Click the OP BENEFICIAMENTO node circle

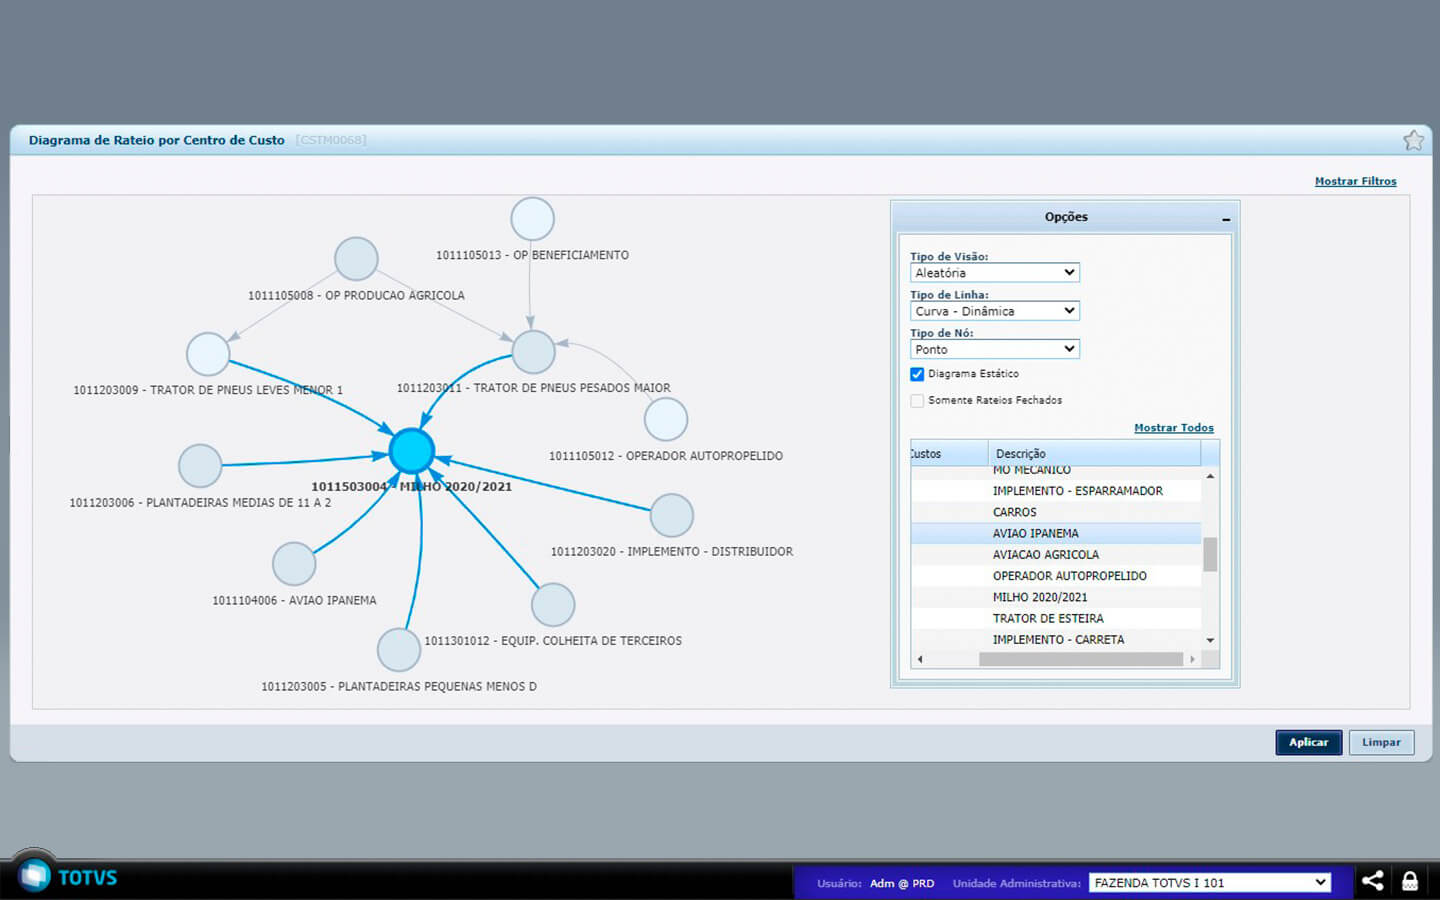[x=532, y=219]
